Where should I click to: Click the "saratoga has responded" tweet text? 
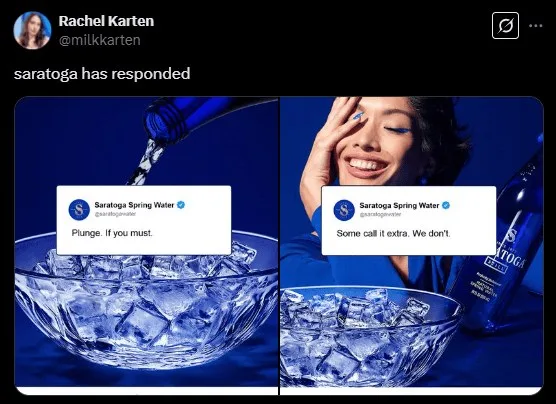pos(102,74)
